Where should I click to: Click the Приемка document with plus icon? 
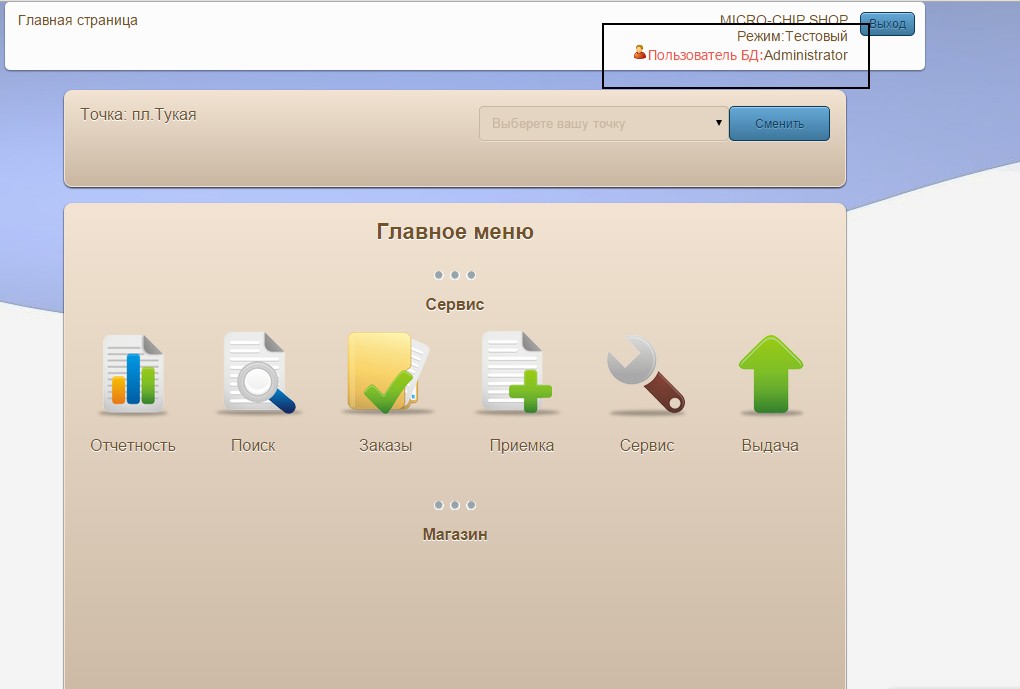click(516, 374)
